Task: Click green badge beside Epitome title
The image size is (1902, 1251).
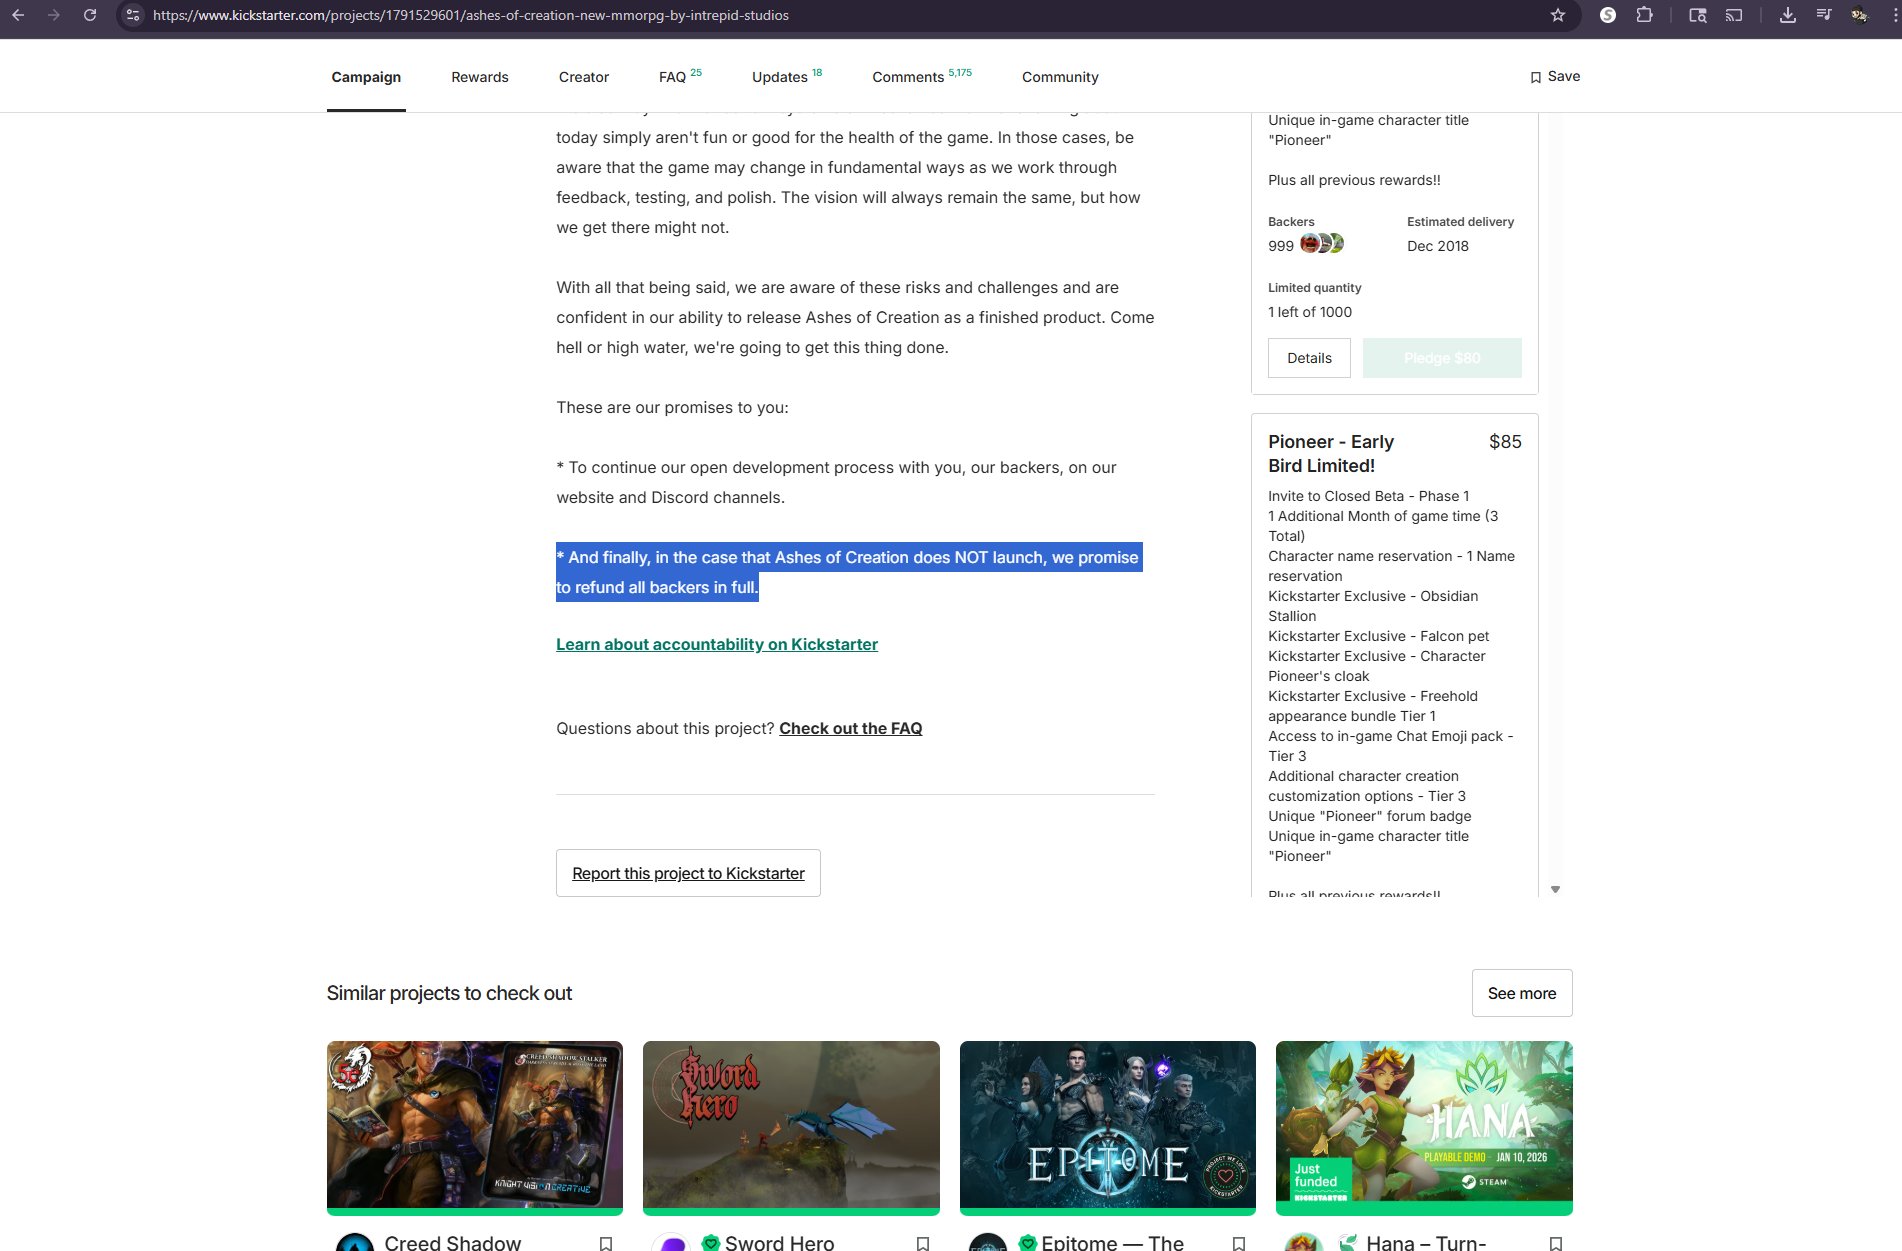Action: click(1027, 1243)
